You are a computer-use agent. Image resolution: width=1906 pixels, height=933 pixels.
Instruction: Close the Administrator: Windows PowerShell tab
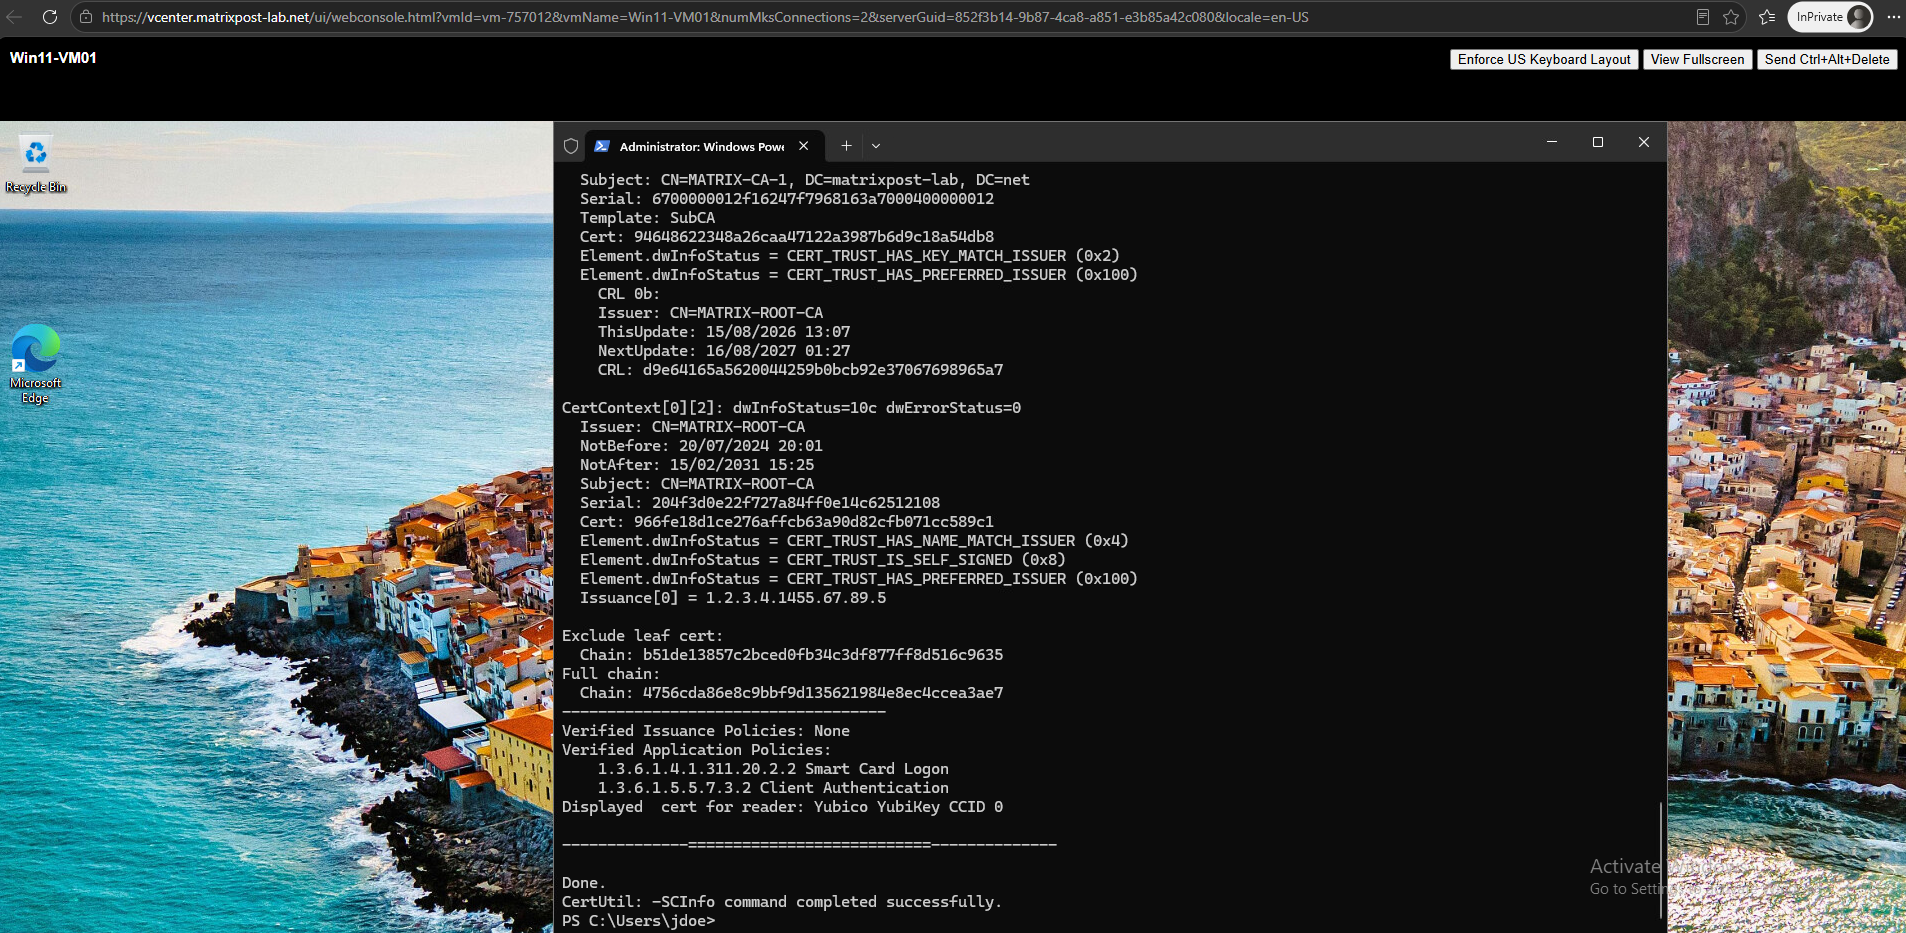tap(804, 146)
